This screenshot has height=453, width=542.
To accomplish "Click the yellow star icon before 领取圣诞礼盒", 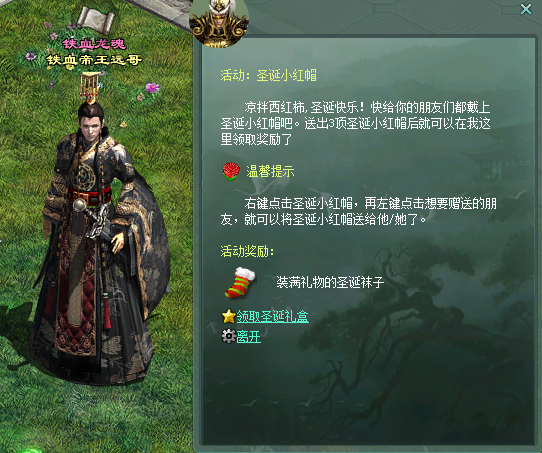I will pos(228,316).
